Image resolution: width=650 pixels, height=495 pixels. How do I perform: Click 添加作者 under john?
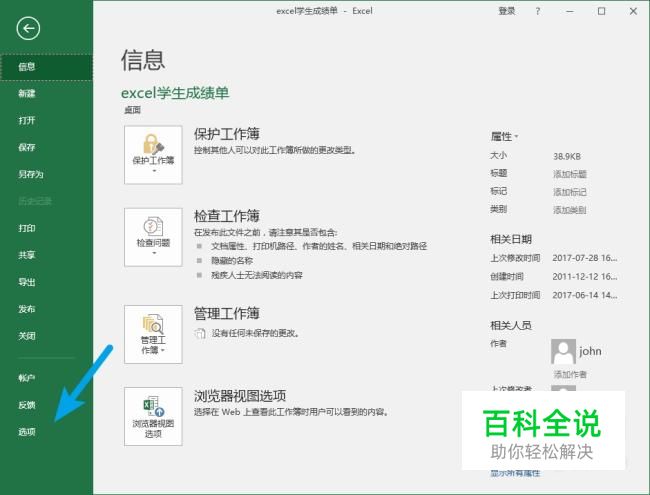(x=570, y=375)
